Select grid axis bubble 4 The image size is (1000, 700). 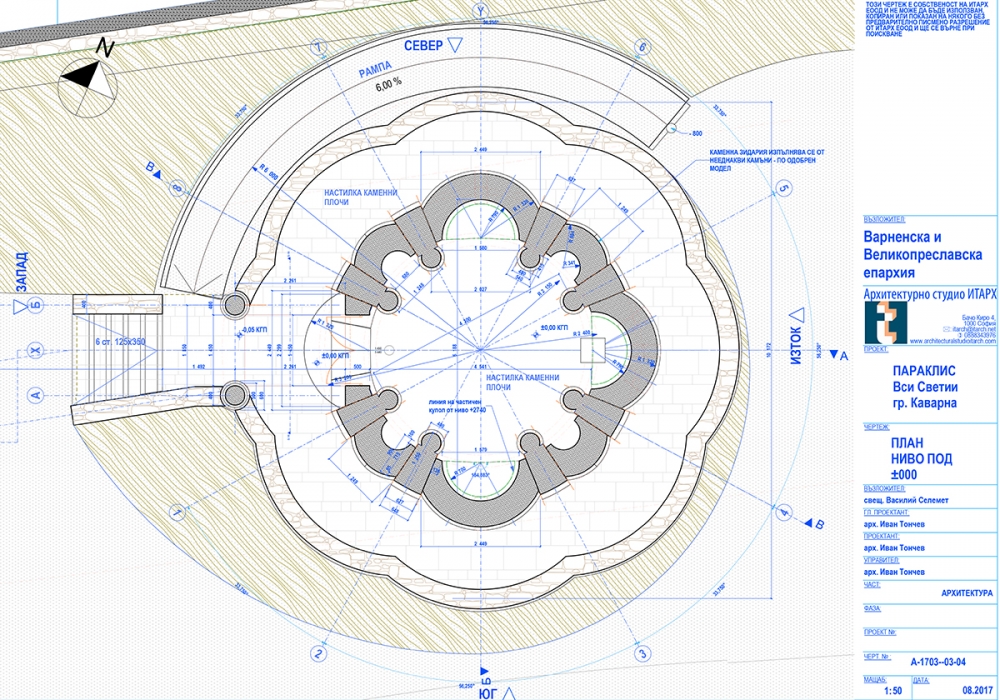click(x=784, y=511)
